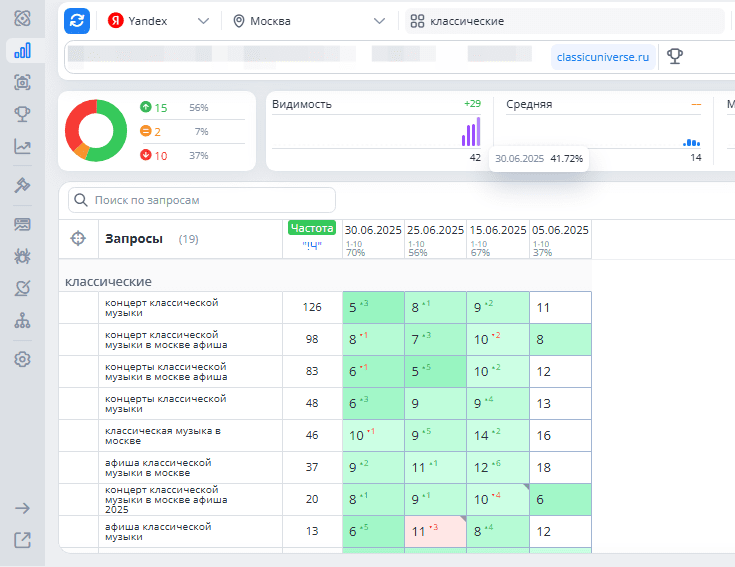This screenshot has height=567, width=735.
Task: Click query "афиша классической музыки"
Action: [158, 532]
